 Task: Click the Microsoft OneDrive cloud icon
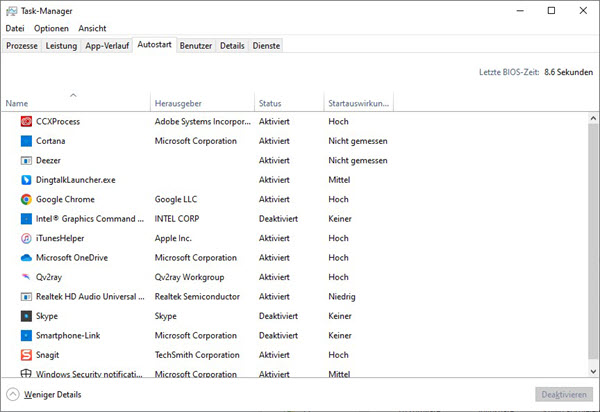26,258
